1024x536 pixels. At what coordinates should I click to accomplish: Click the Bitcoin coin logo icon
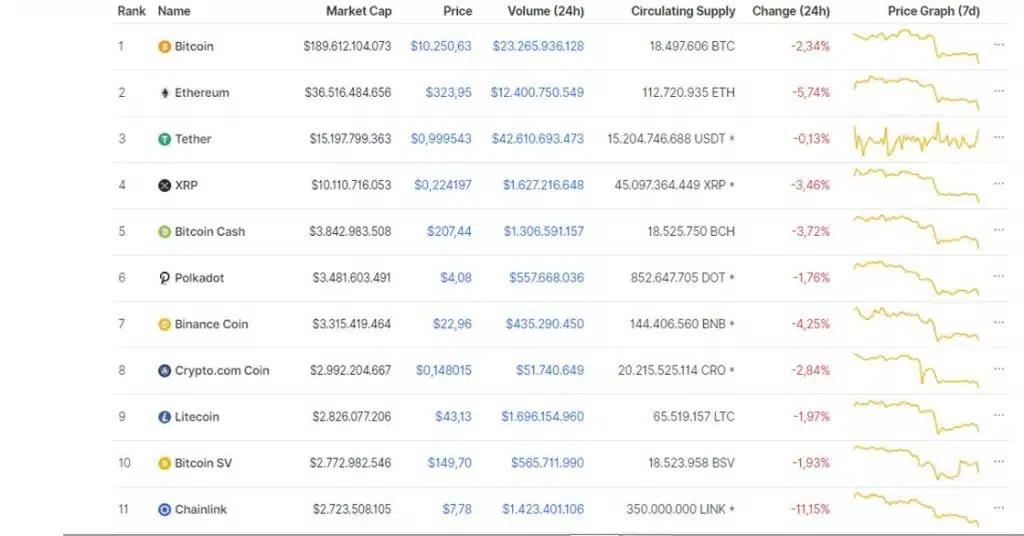pyautogui.click(x=165, y=46)
